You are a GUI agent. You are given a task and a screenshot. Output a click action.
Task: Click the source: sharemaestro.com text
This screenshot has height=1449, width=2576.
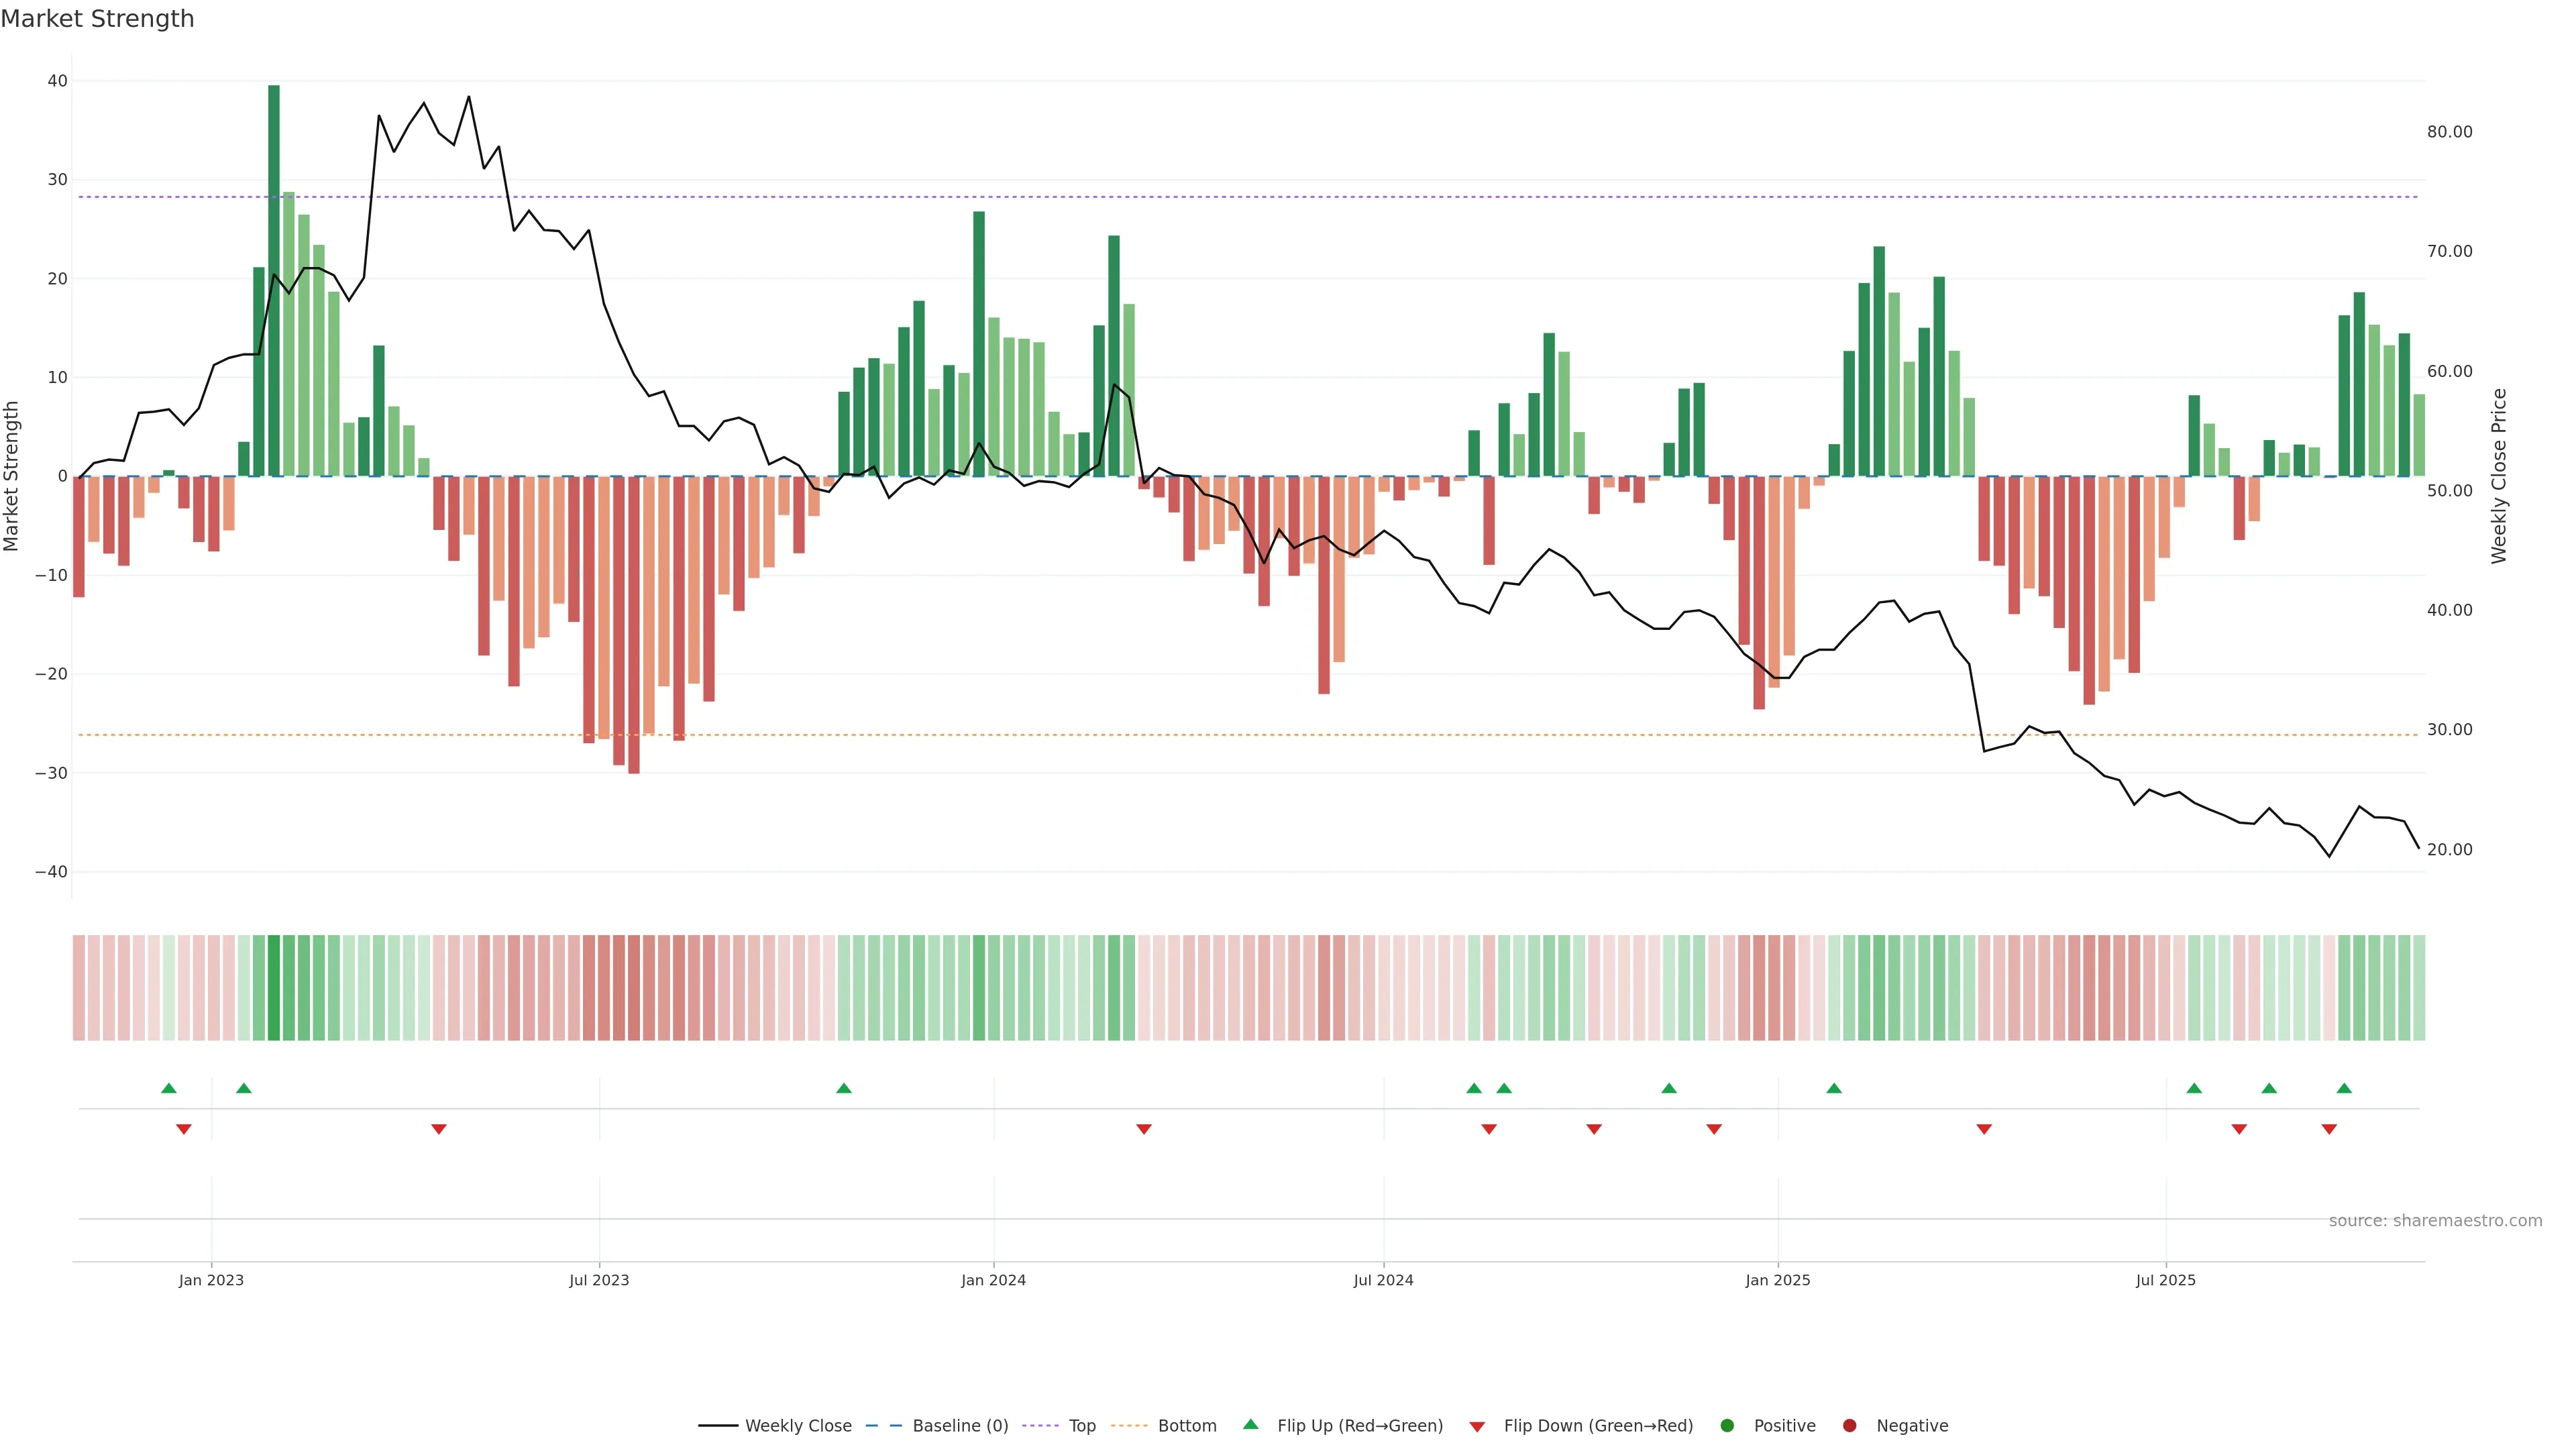click(2435, 1221)
